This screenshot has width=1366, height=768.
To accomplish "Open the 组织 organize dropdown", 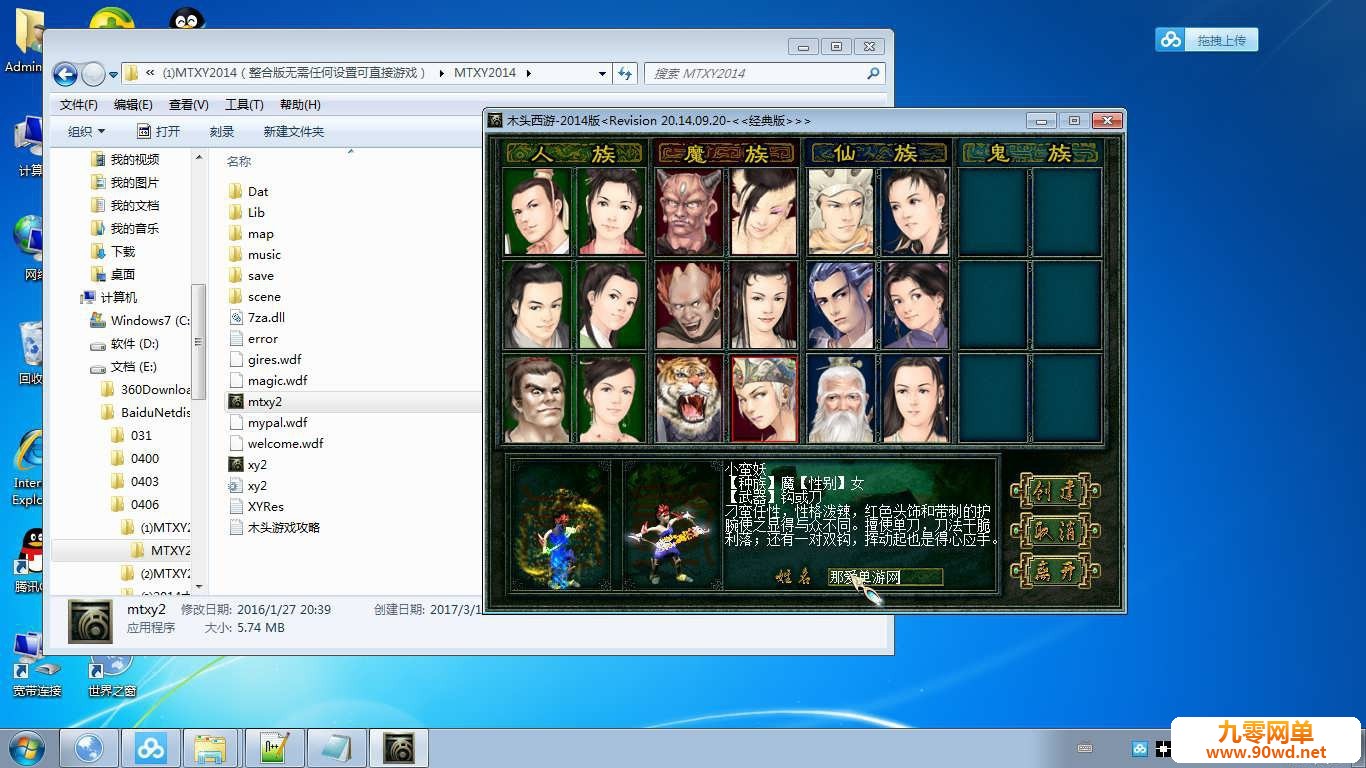I will [x=86, y=131].
